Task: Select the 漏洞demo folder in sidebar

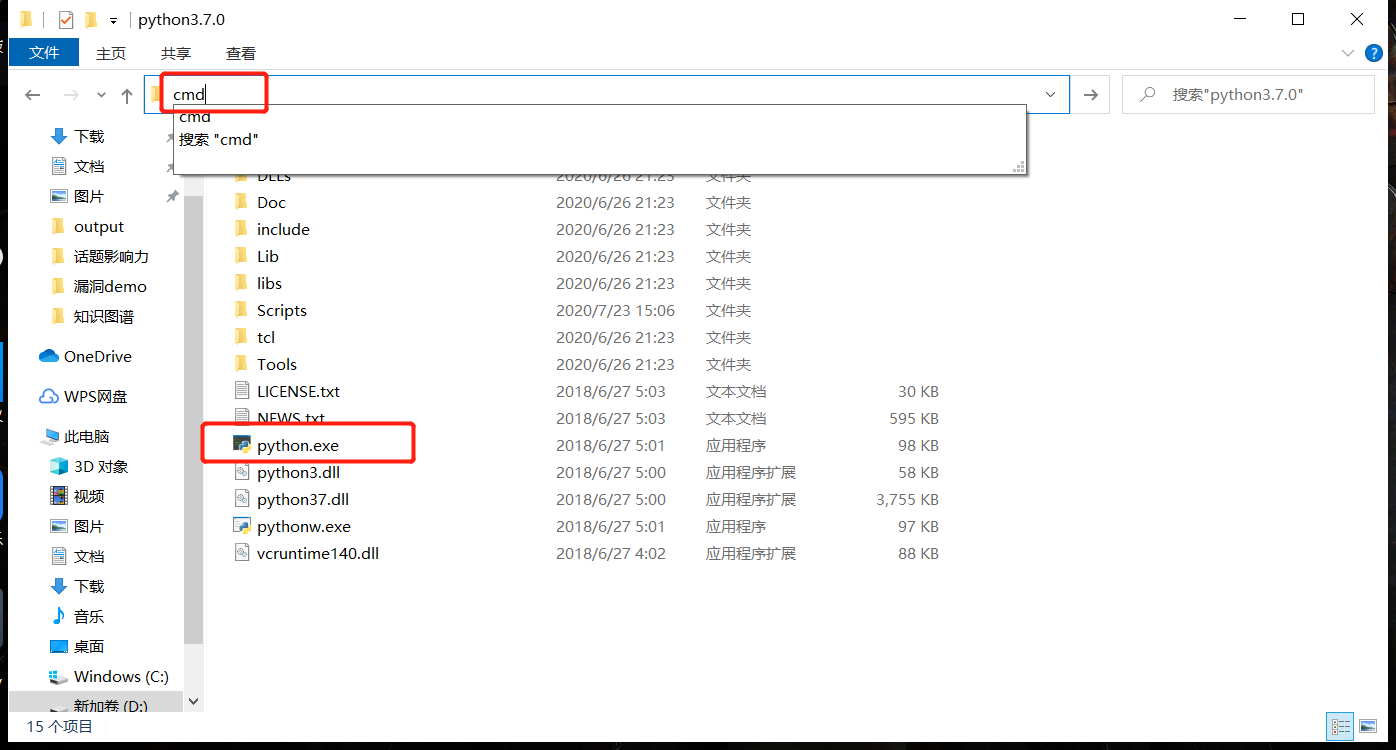Action: click(110, 286)
